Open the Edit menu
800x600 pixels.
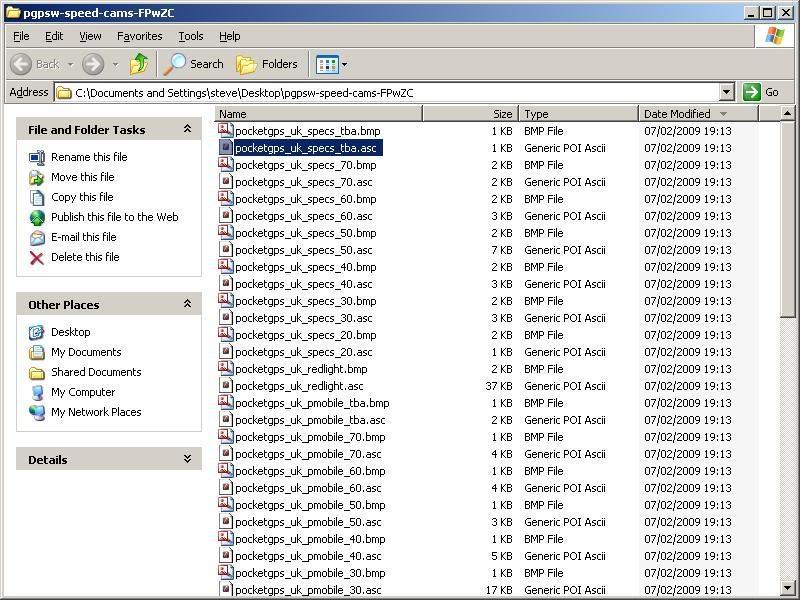tap(54, 36)
